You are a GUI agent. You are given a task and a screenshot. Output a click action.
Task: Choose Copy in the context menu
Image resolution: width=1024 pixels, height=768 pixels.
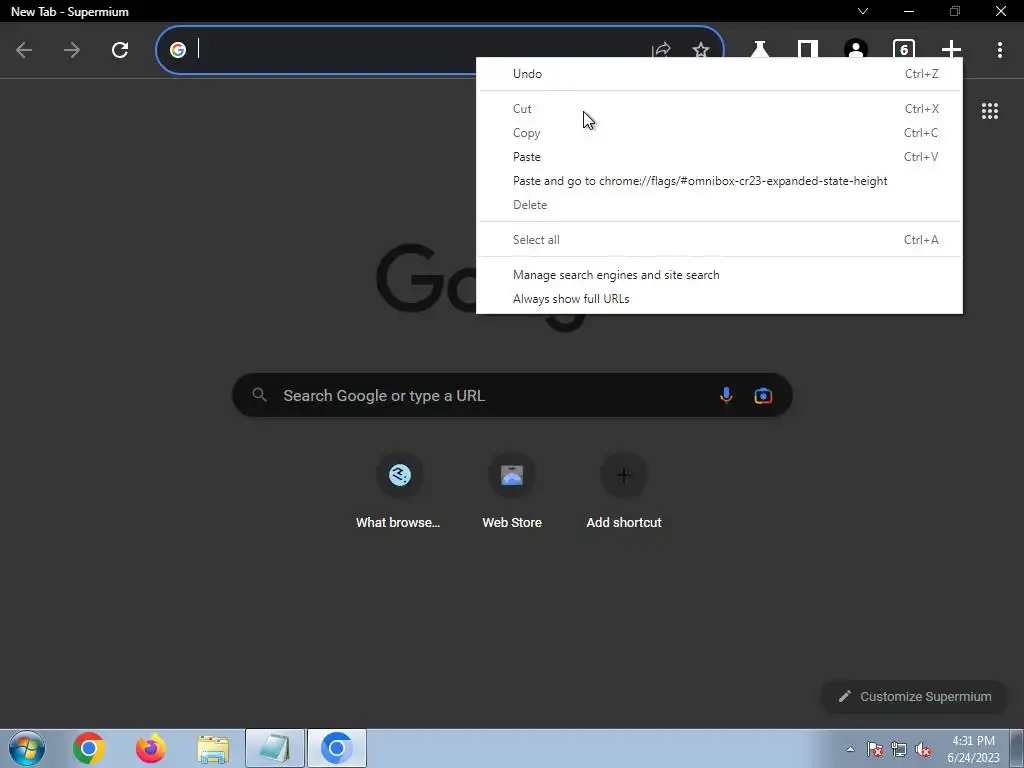coord(719,133)
